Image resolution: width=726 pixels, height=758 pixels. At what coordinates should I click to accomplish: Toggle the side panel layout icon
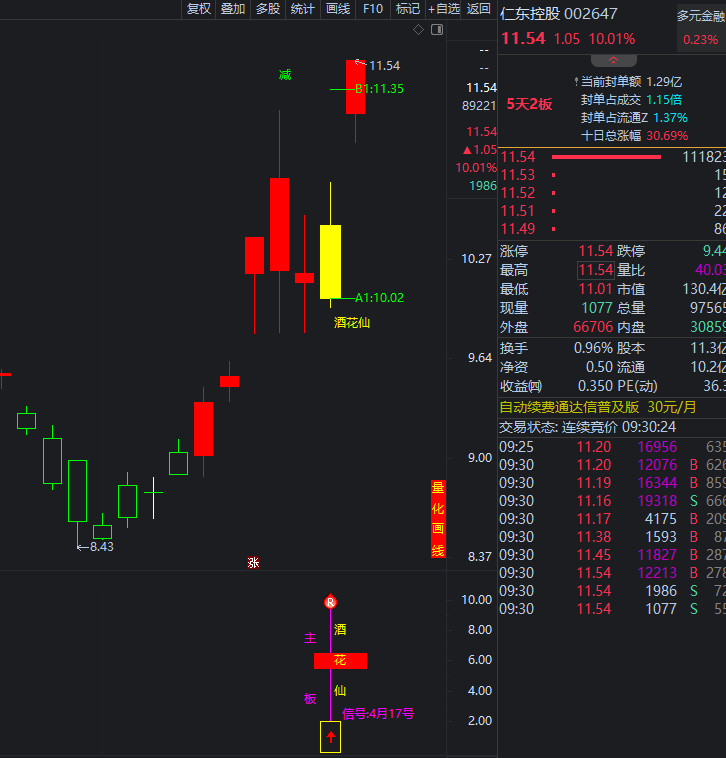436,30
